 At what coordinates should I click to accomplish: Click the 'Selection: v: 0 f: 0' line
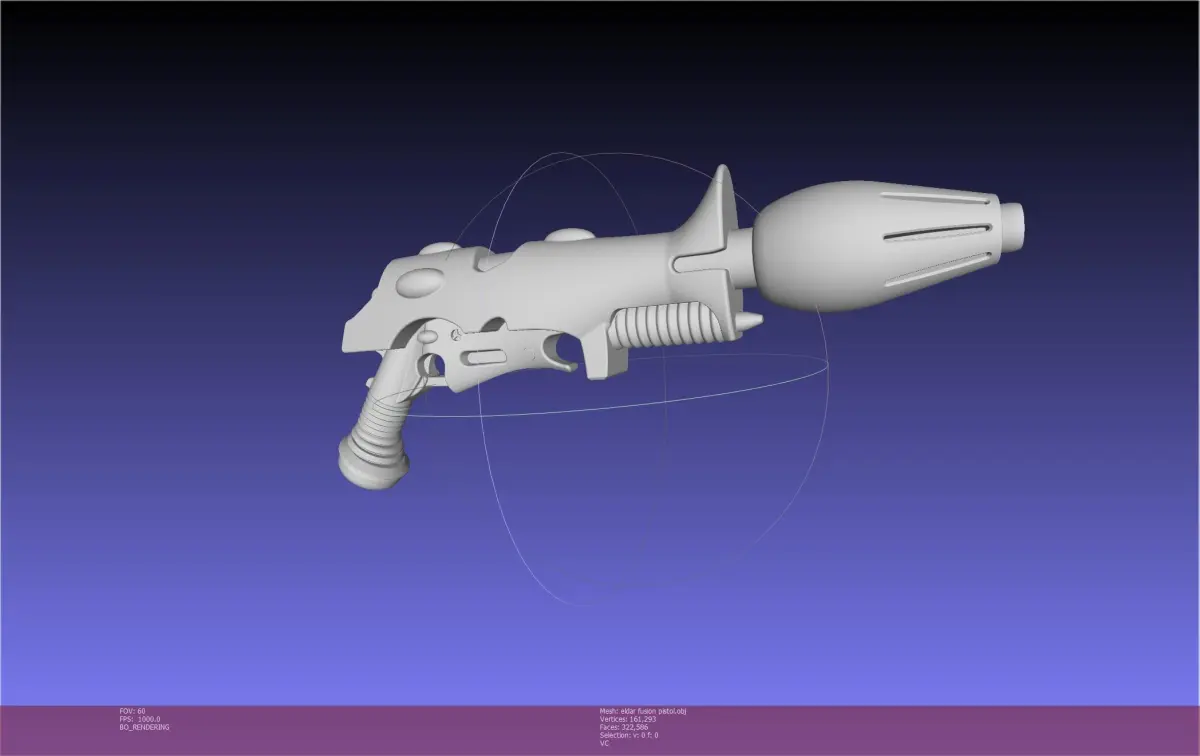pos(628,735)
